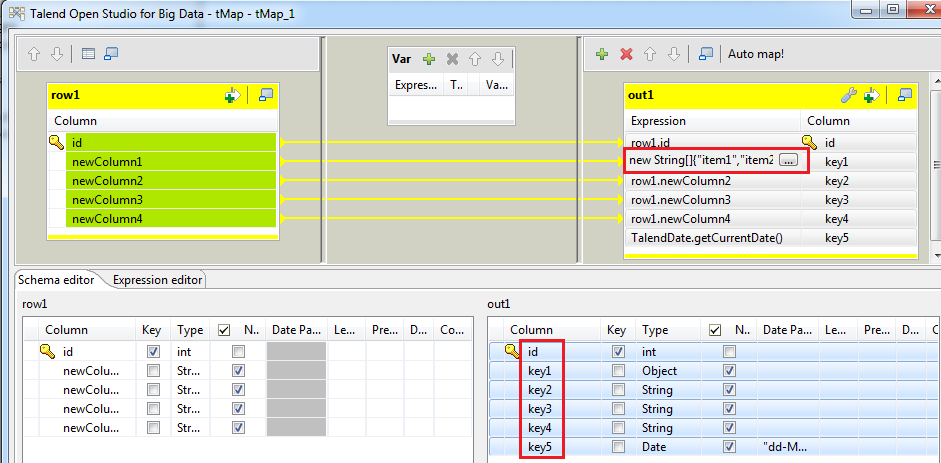This screenshot has height=463, width=941.
Task: Open Type cell 'String' for key2
Action: [x=668, y=390]
